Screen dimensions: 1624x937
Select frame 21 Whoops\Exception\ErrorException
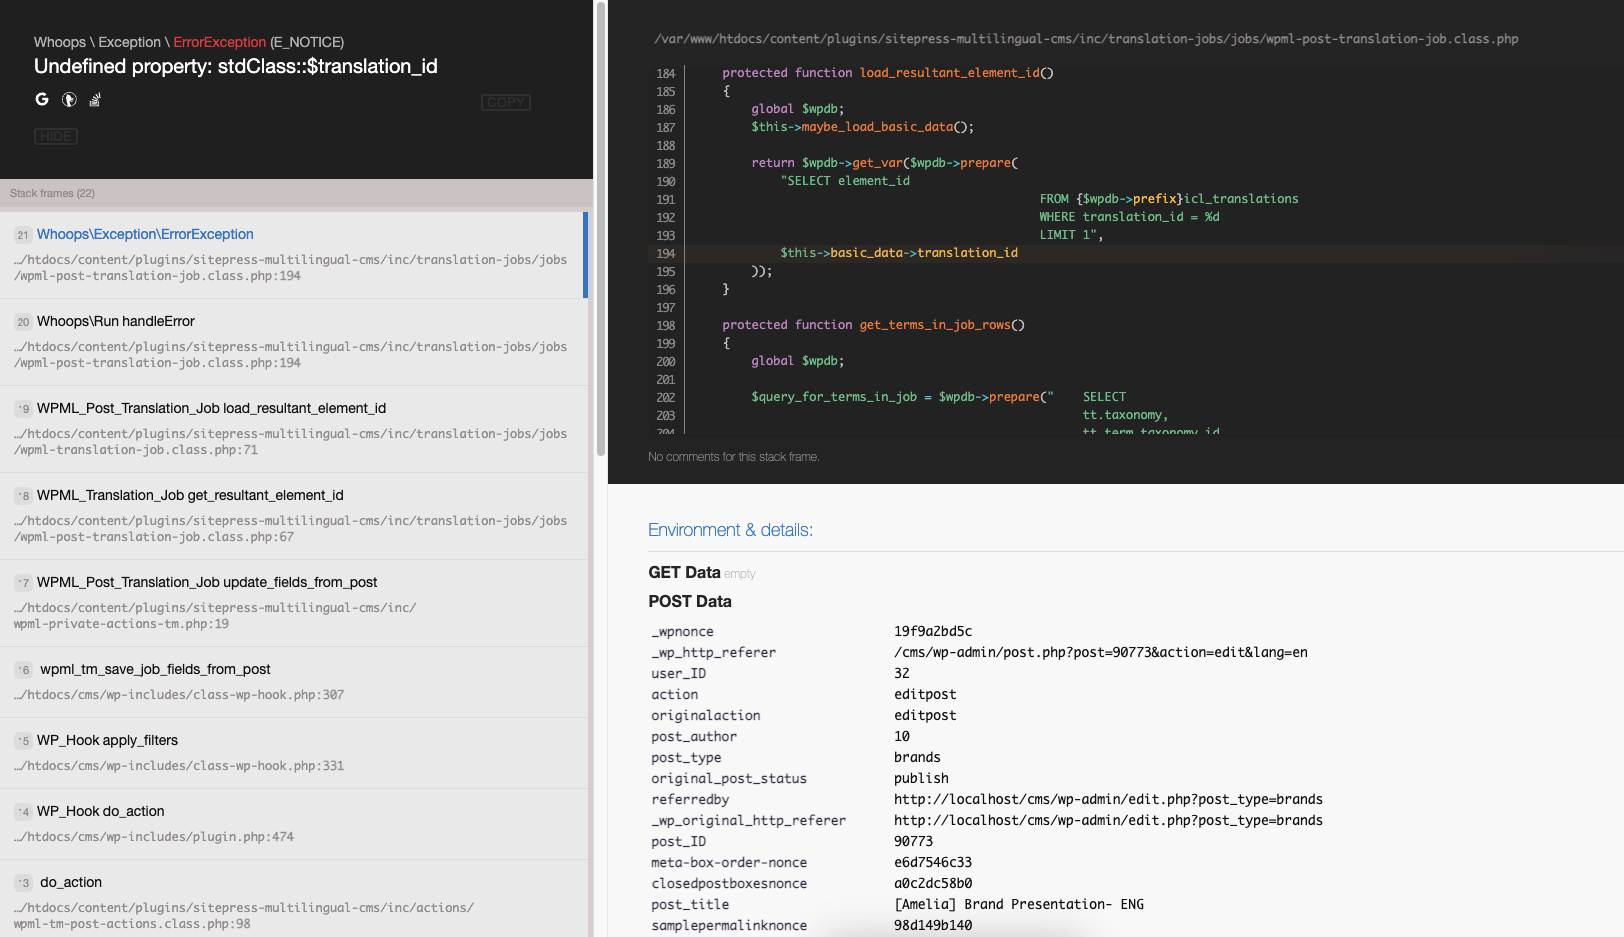click(292, 255)
